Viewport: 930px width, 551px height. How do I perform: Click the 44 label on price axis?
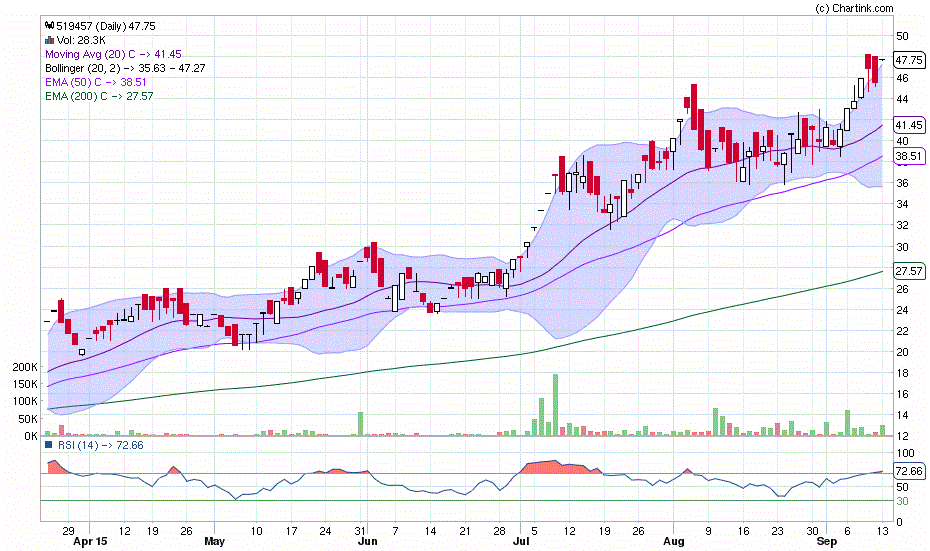902,99
